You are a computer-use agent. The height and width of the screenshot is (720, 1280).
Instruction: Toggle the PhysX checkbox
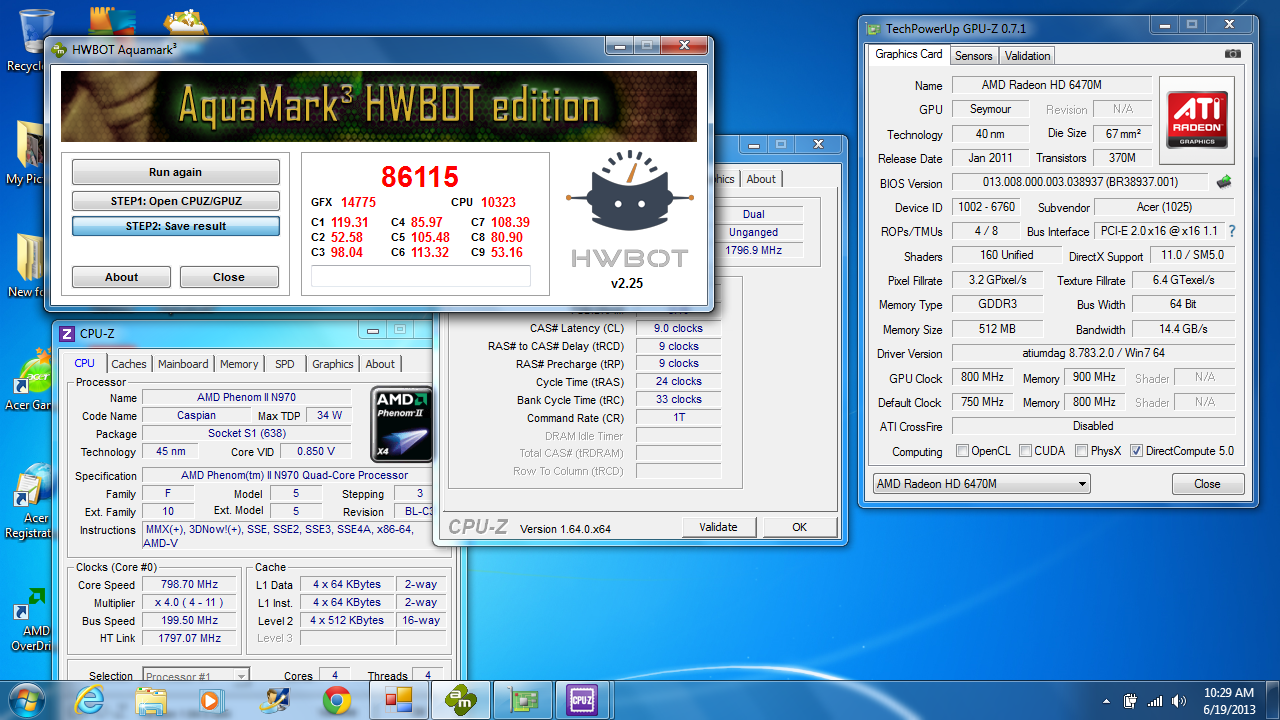pos(1081,451)
